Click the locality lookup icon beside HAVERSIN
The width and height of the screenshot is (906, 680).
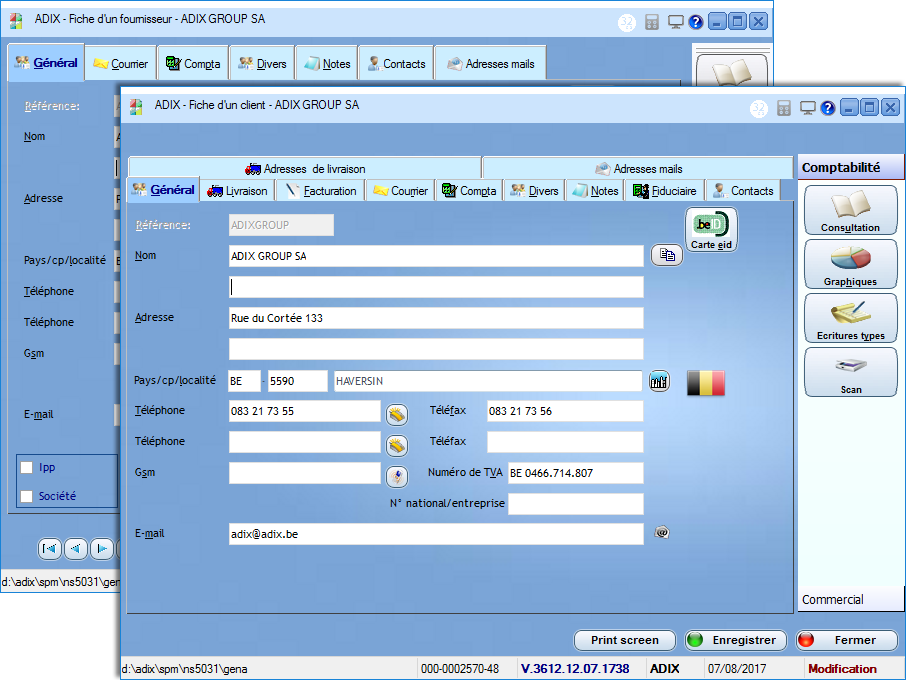point(659,381)
